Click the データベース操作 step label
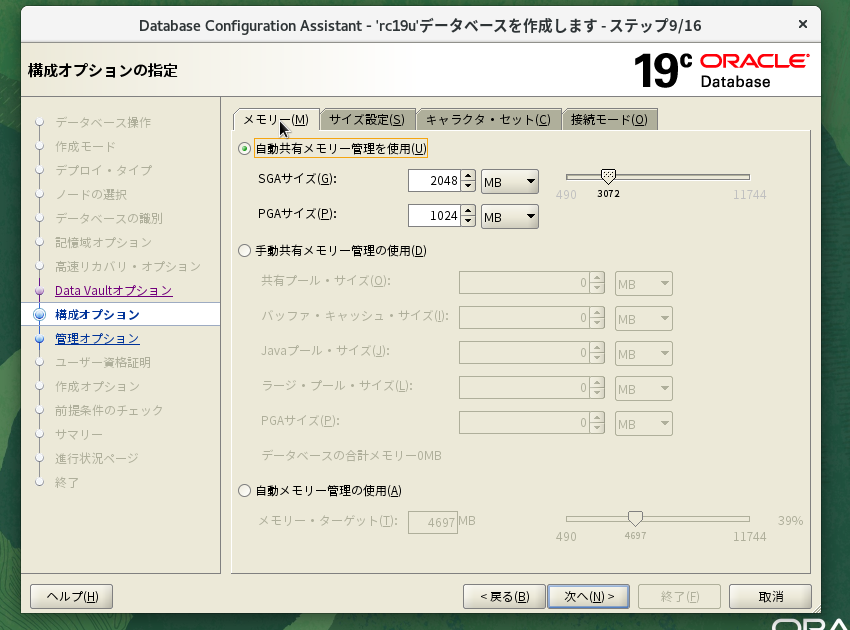Viewport: 850px width, 630px height. [103, 123]
